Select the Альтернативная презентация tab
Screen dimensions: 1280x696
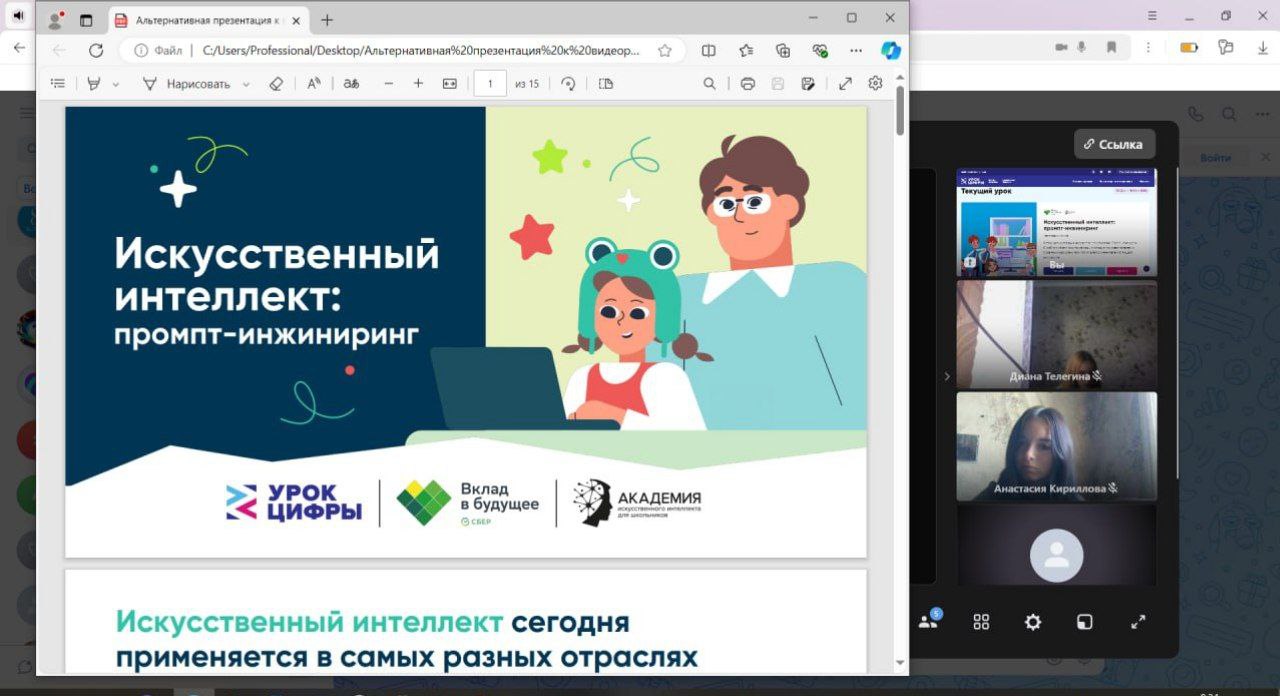pos(208,20)
